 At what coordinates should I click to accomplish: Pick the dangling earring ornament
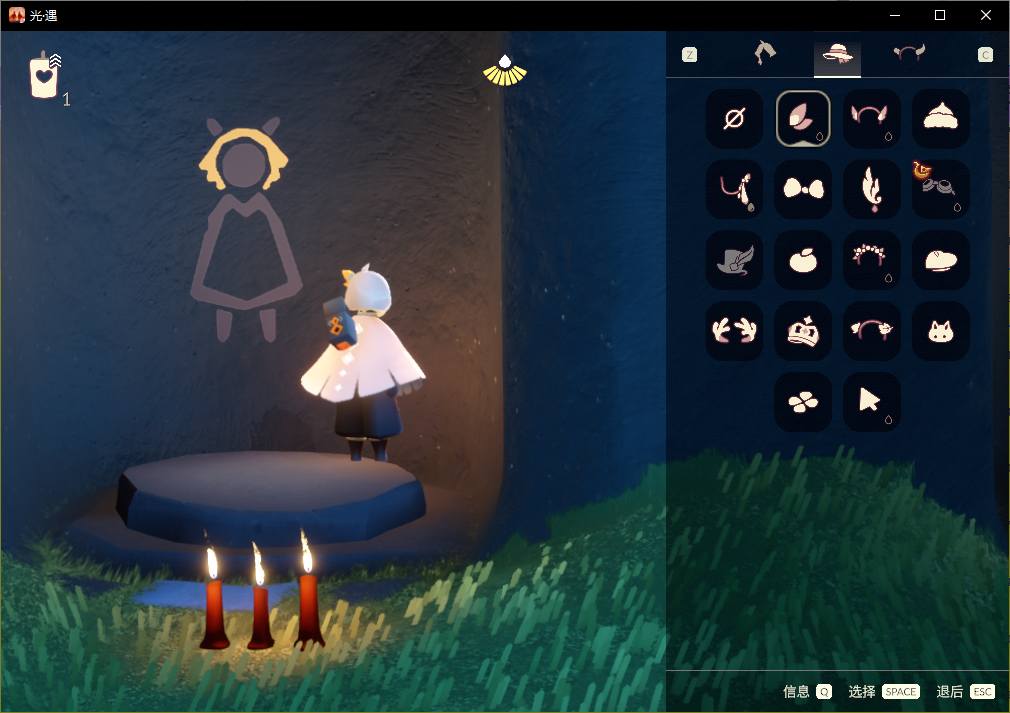point(734,189)
